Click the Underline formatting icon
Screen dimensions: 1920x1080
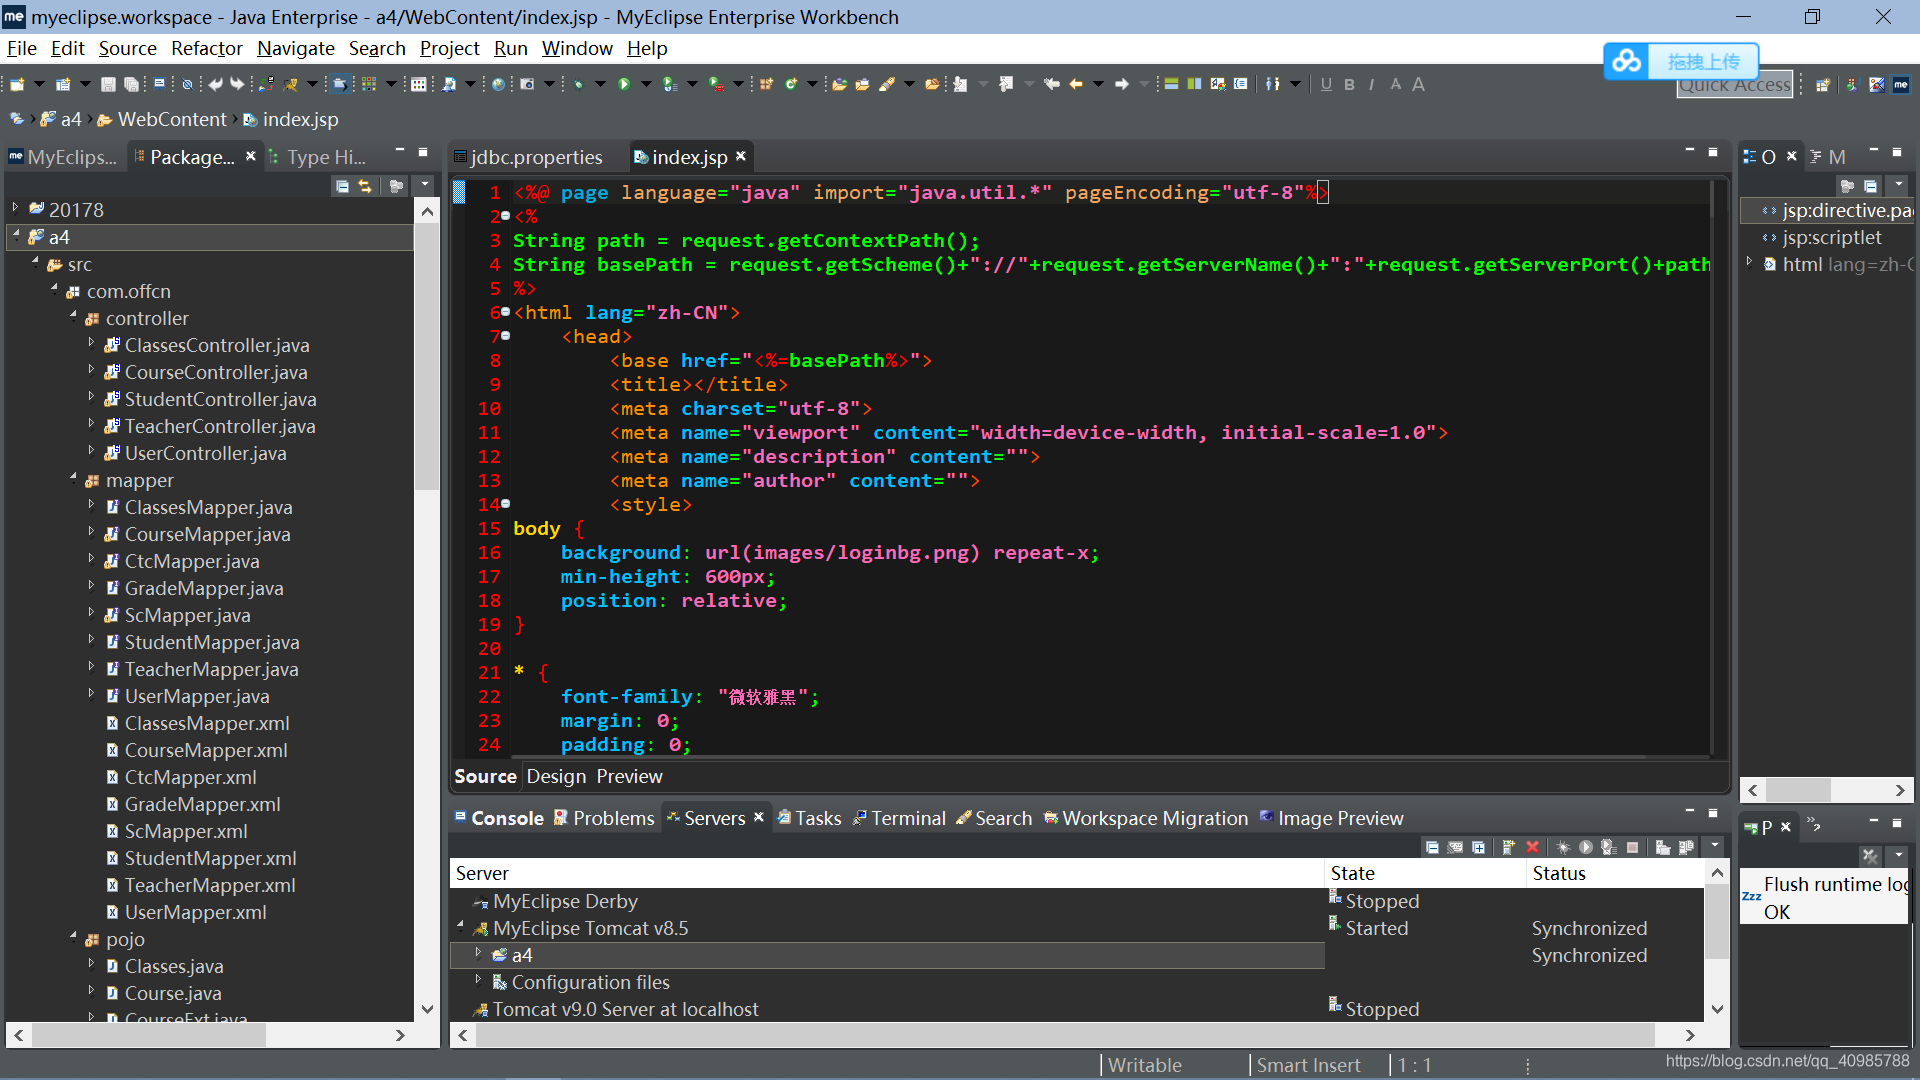tap(1326, 85)
